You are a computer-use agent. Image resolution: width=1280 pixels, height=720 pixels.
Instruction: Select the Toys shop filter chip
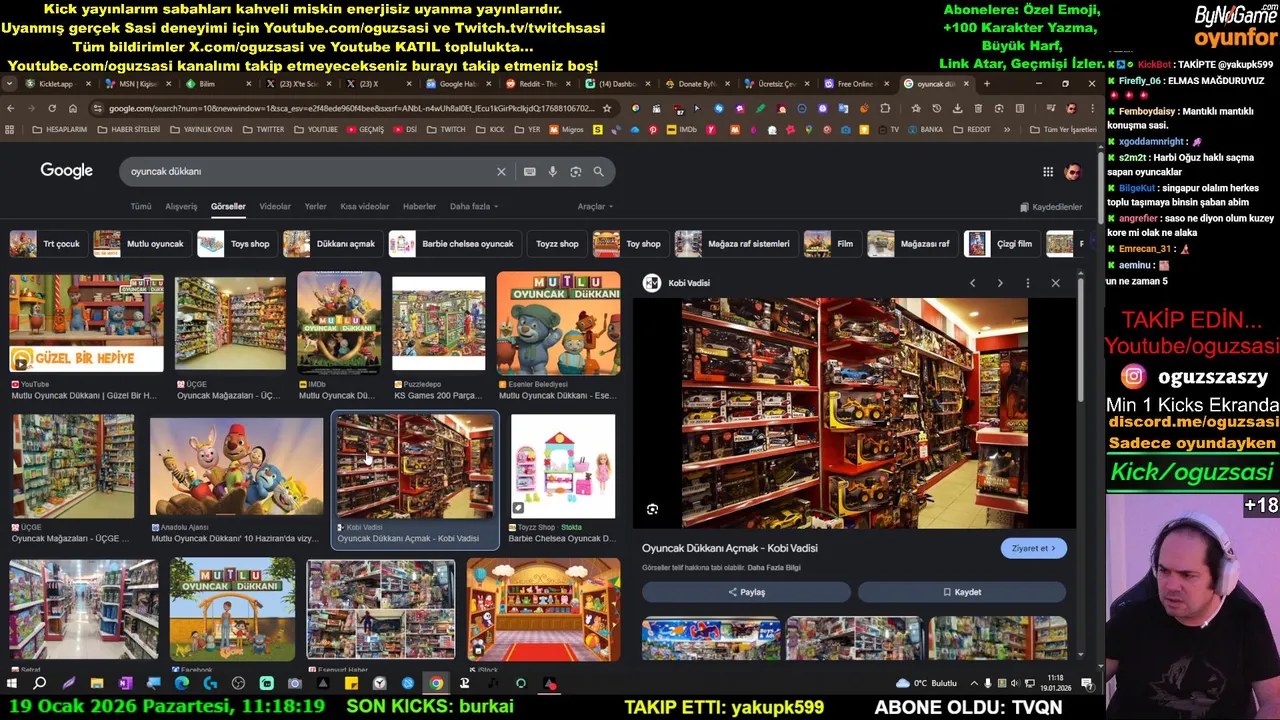[235, 244]
